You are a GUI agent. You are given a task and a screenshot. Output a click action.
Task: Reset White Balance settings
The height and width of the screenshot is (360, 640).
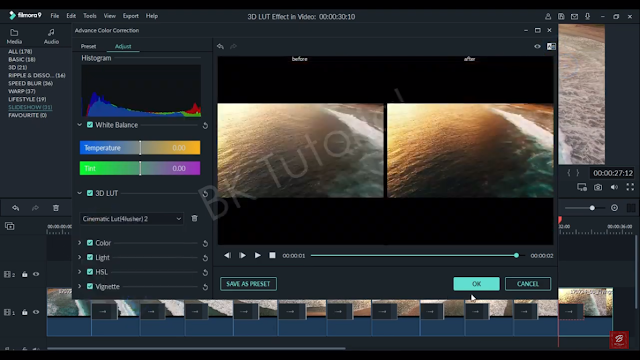pyautogui.click(x=205, y=126)
